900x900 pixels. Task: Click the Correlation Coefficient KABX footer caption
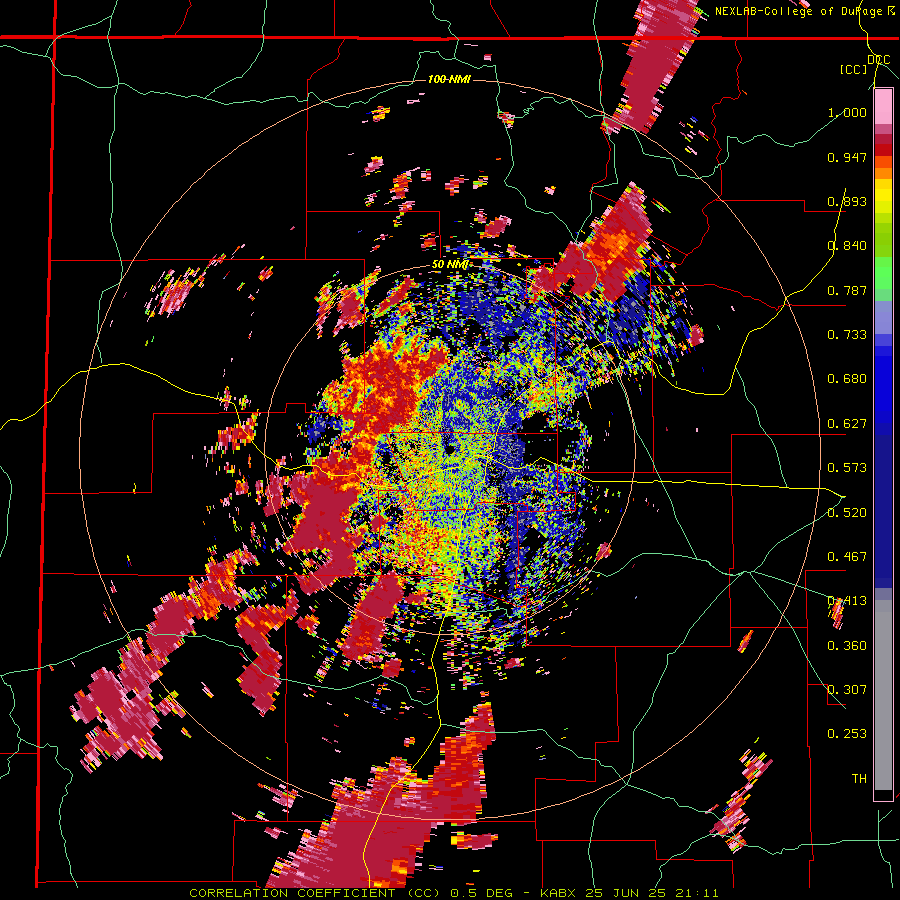pos(454,893)
